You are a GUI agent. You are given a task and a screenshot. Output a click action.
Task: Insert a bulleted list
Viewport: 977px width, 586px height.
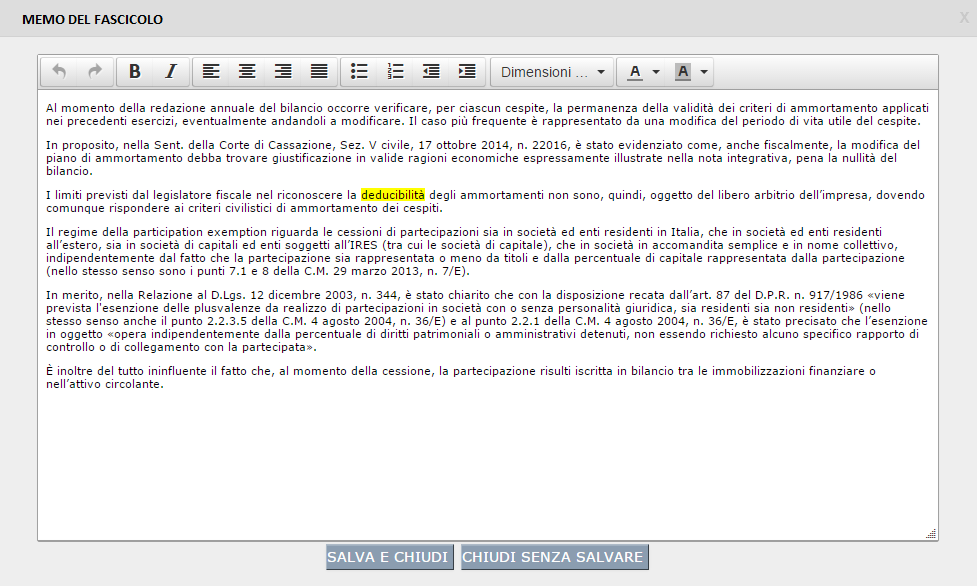360,72
